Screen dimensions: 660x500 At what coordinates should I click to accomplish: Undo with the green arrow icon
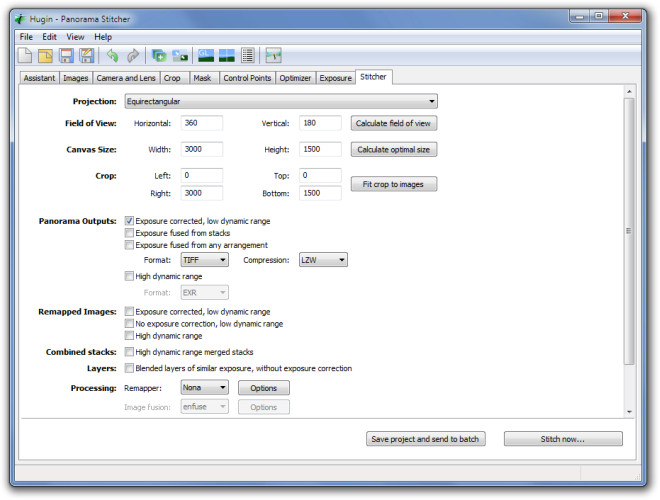click(x=112, y=56)
